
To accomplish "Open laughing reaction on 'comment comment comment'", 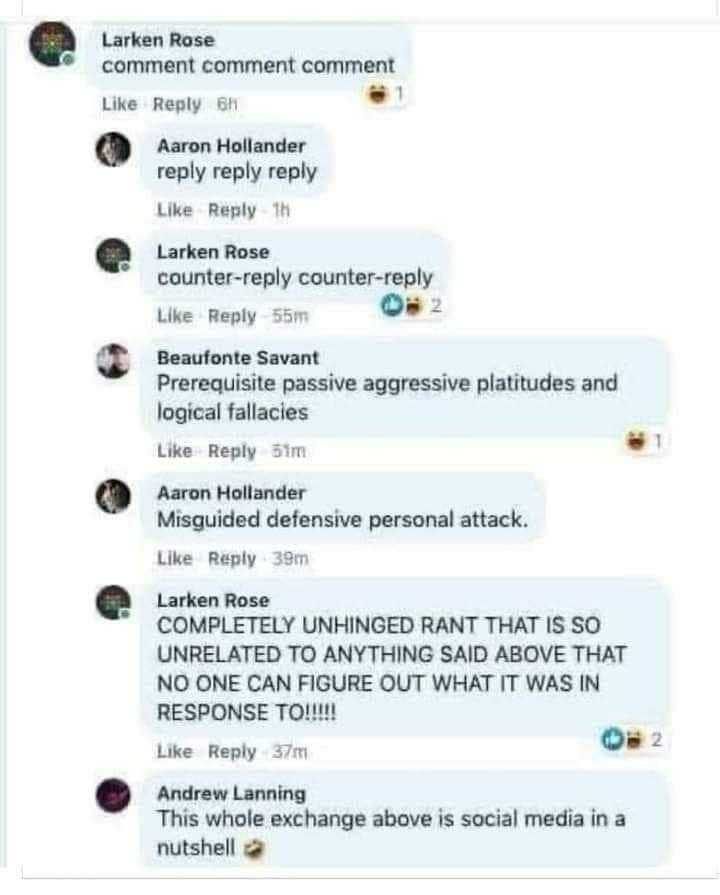I will click(385, 94).
